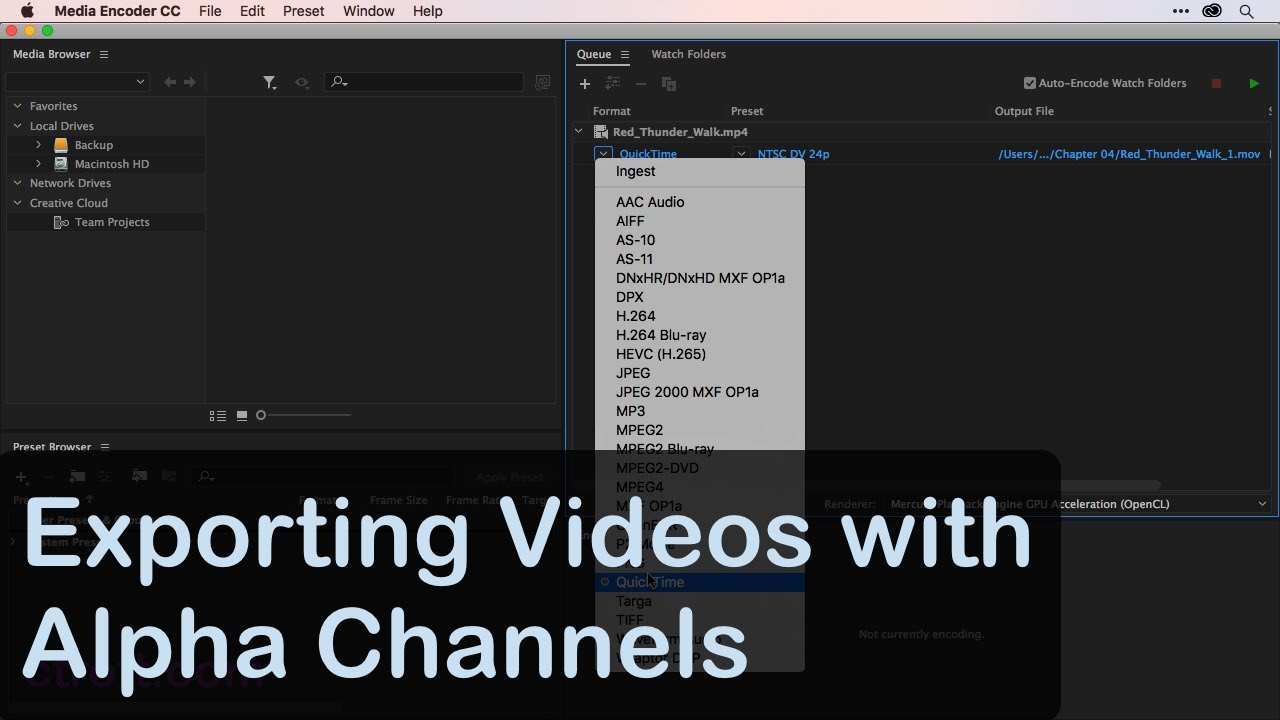Expand the Macintosh HD drive

(x=38, y=164)
